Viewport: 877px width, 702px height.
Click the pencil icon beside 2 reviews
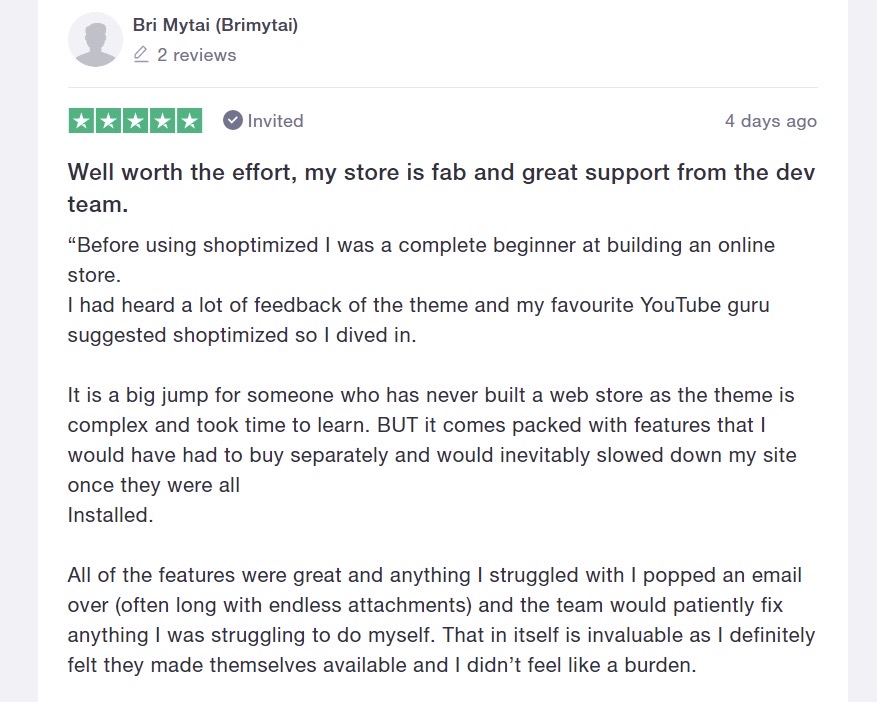141,54
